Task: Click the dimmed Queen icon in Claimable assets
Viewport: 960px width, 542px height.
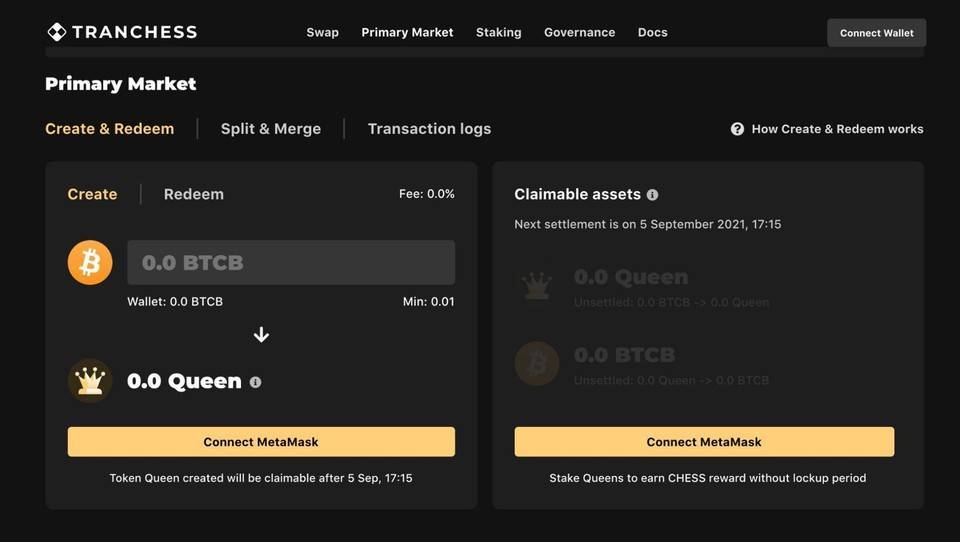Action: tap(537, 284)
